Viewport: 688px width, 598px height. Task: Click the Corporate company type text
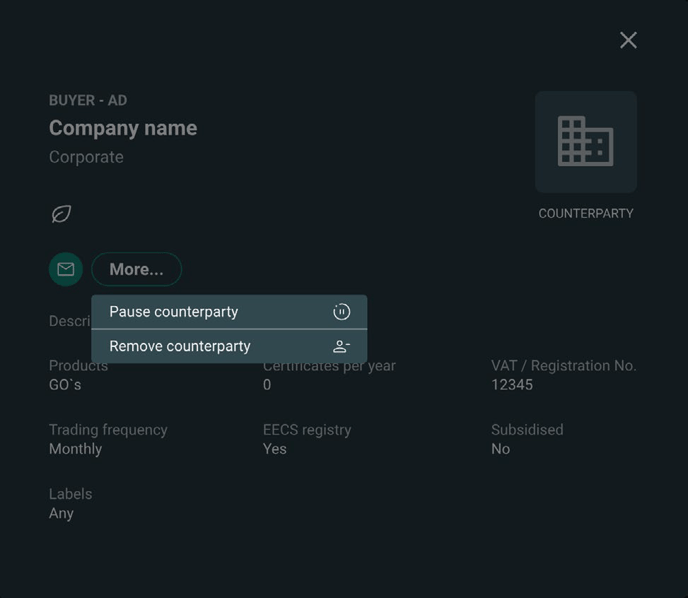pyautogui.click(x=86, y=157)
